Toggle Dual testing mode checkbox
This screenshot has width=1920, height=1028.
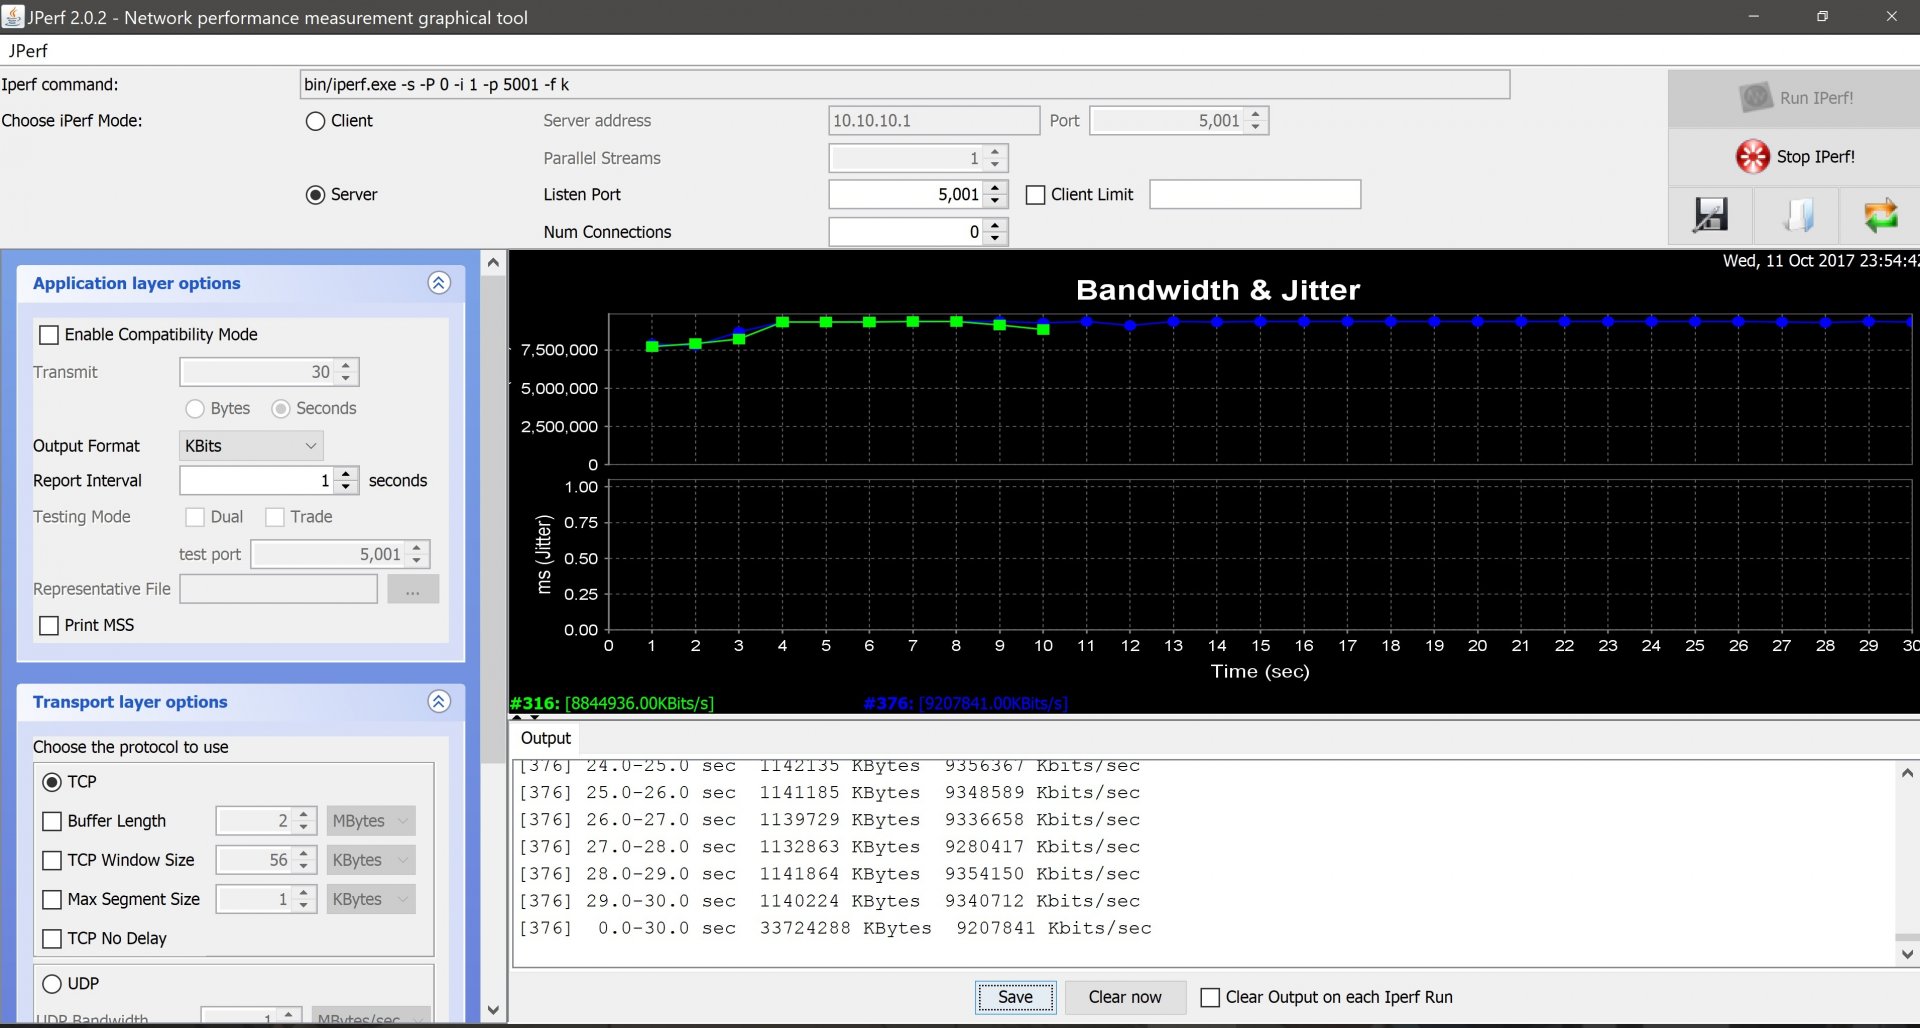click(195, 517)
